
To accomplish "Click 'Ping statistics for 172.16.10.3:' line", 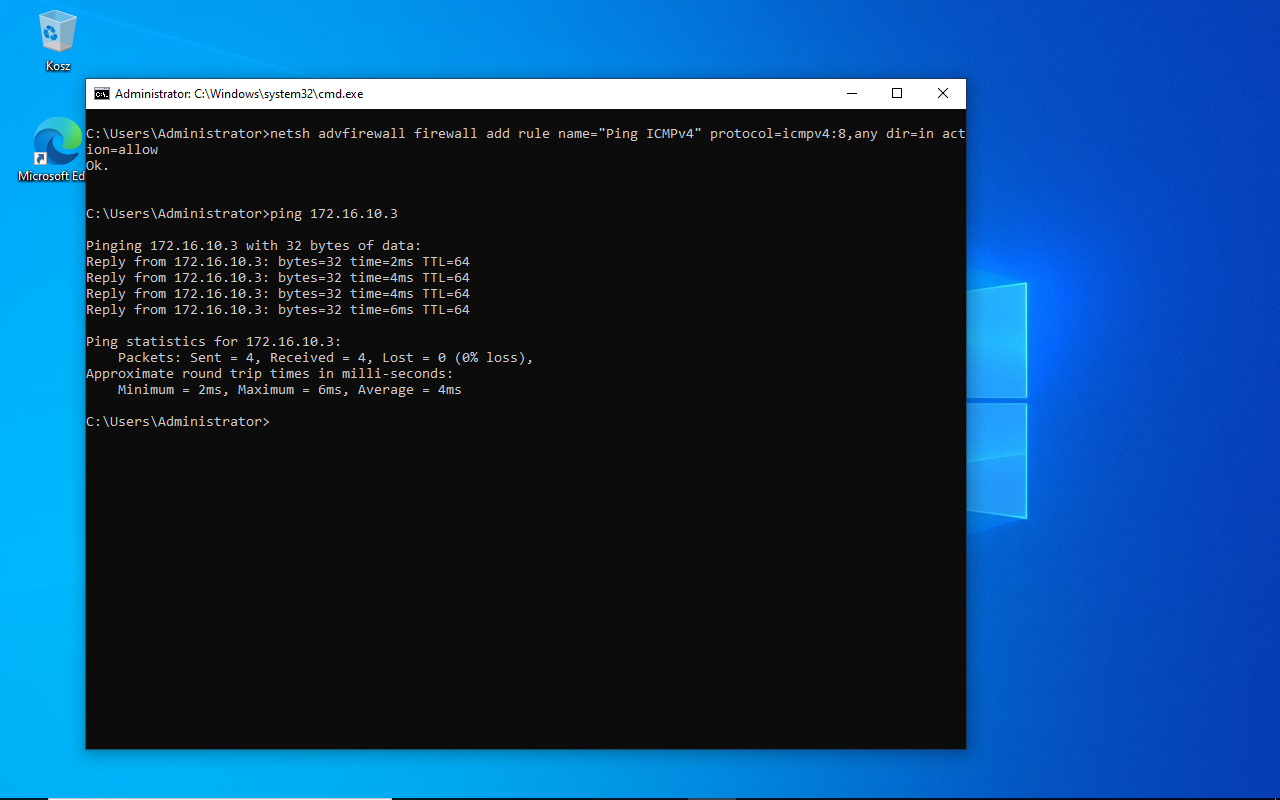I will point(214,342).
